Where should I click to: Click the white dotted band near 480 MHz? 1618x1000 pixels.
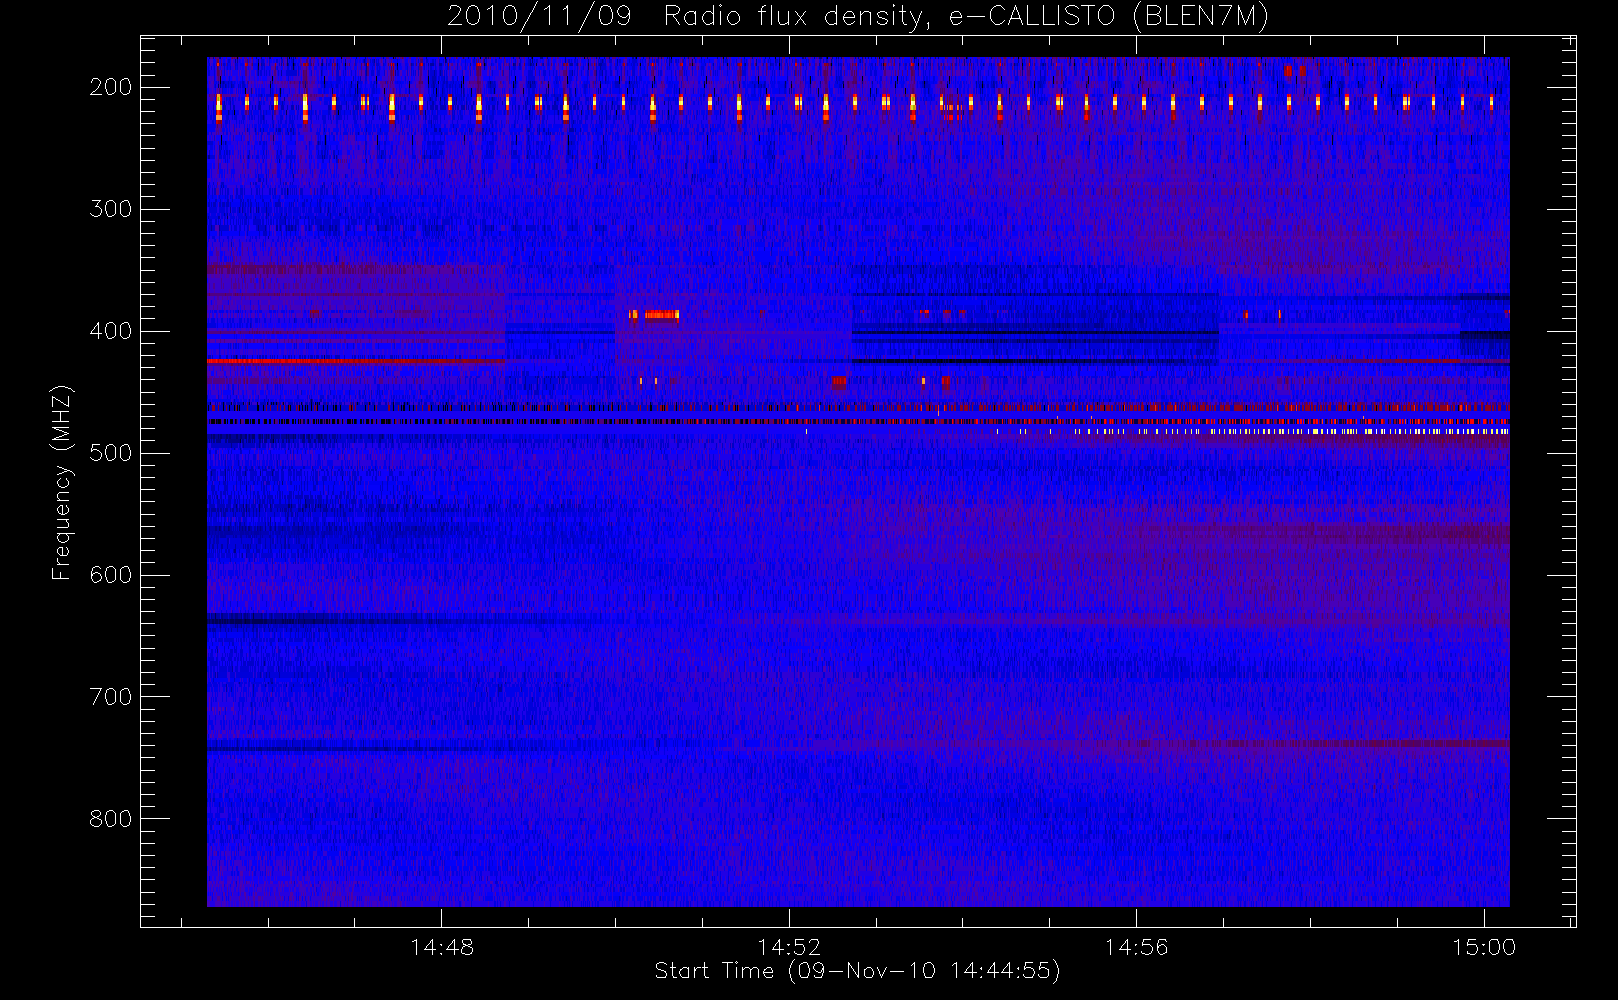pos(1250,432)
